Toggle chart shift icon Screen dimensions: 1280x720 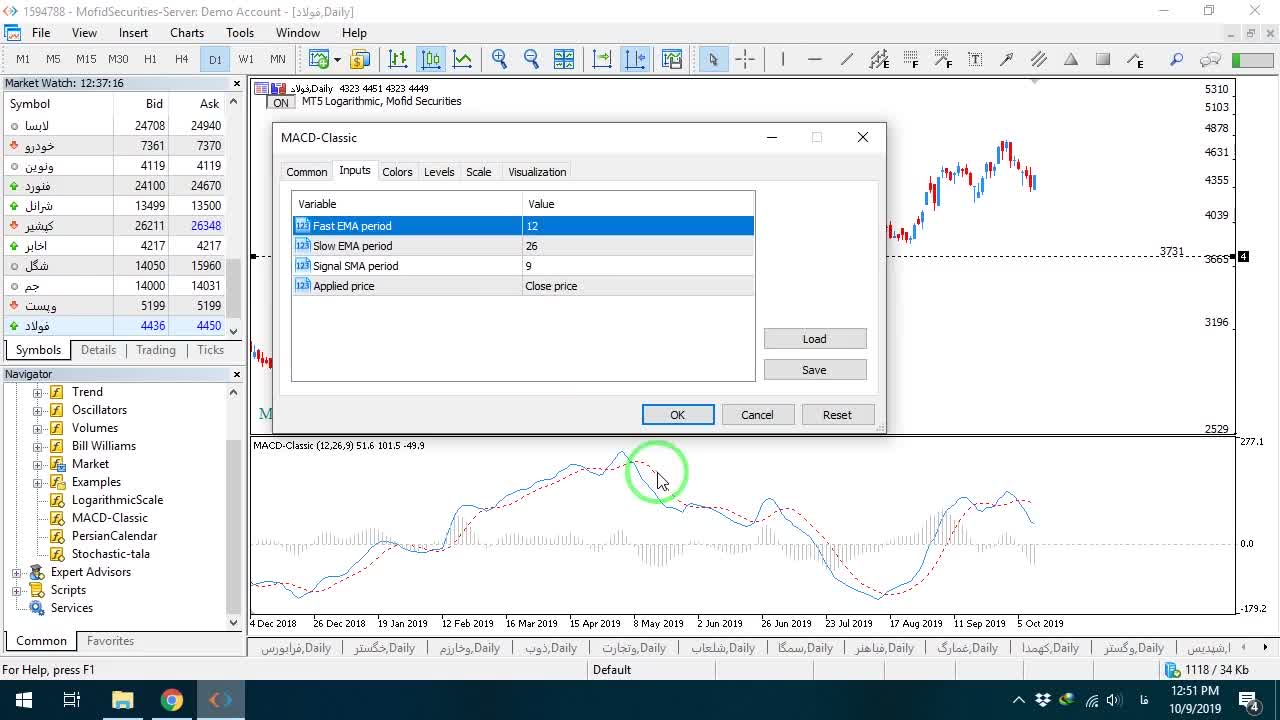tap(635, 59)
